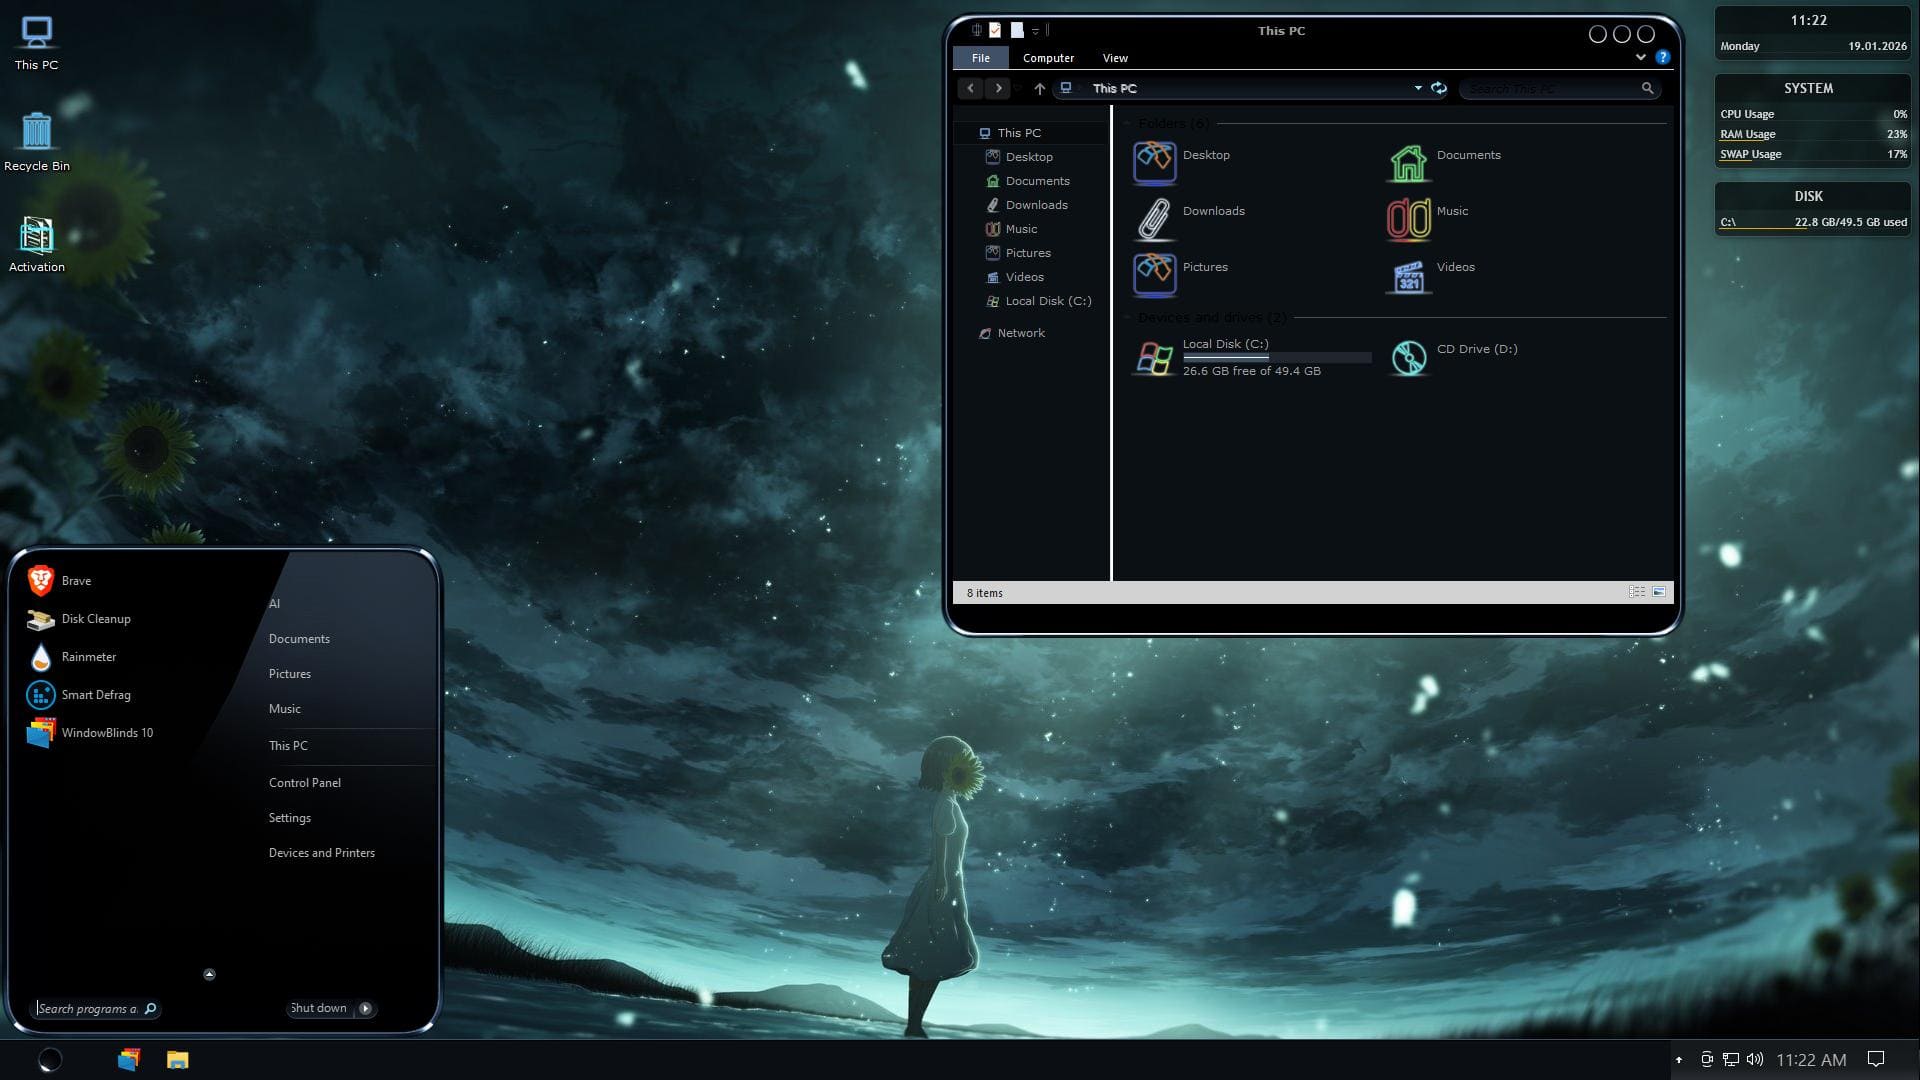Open the Activation desktop shortcut
Image resolution: width=1920 pixels, height=1080 pixels.
coord(37,244)
